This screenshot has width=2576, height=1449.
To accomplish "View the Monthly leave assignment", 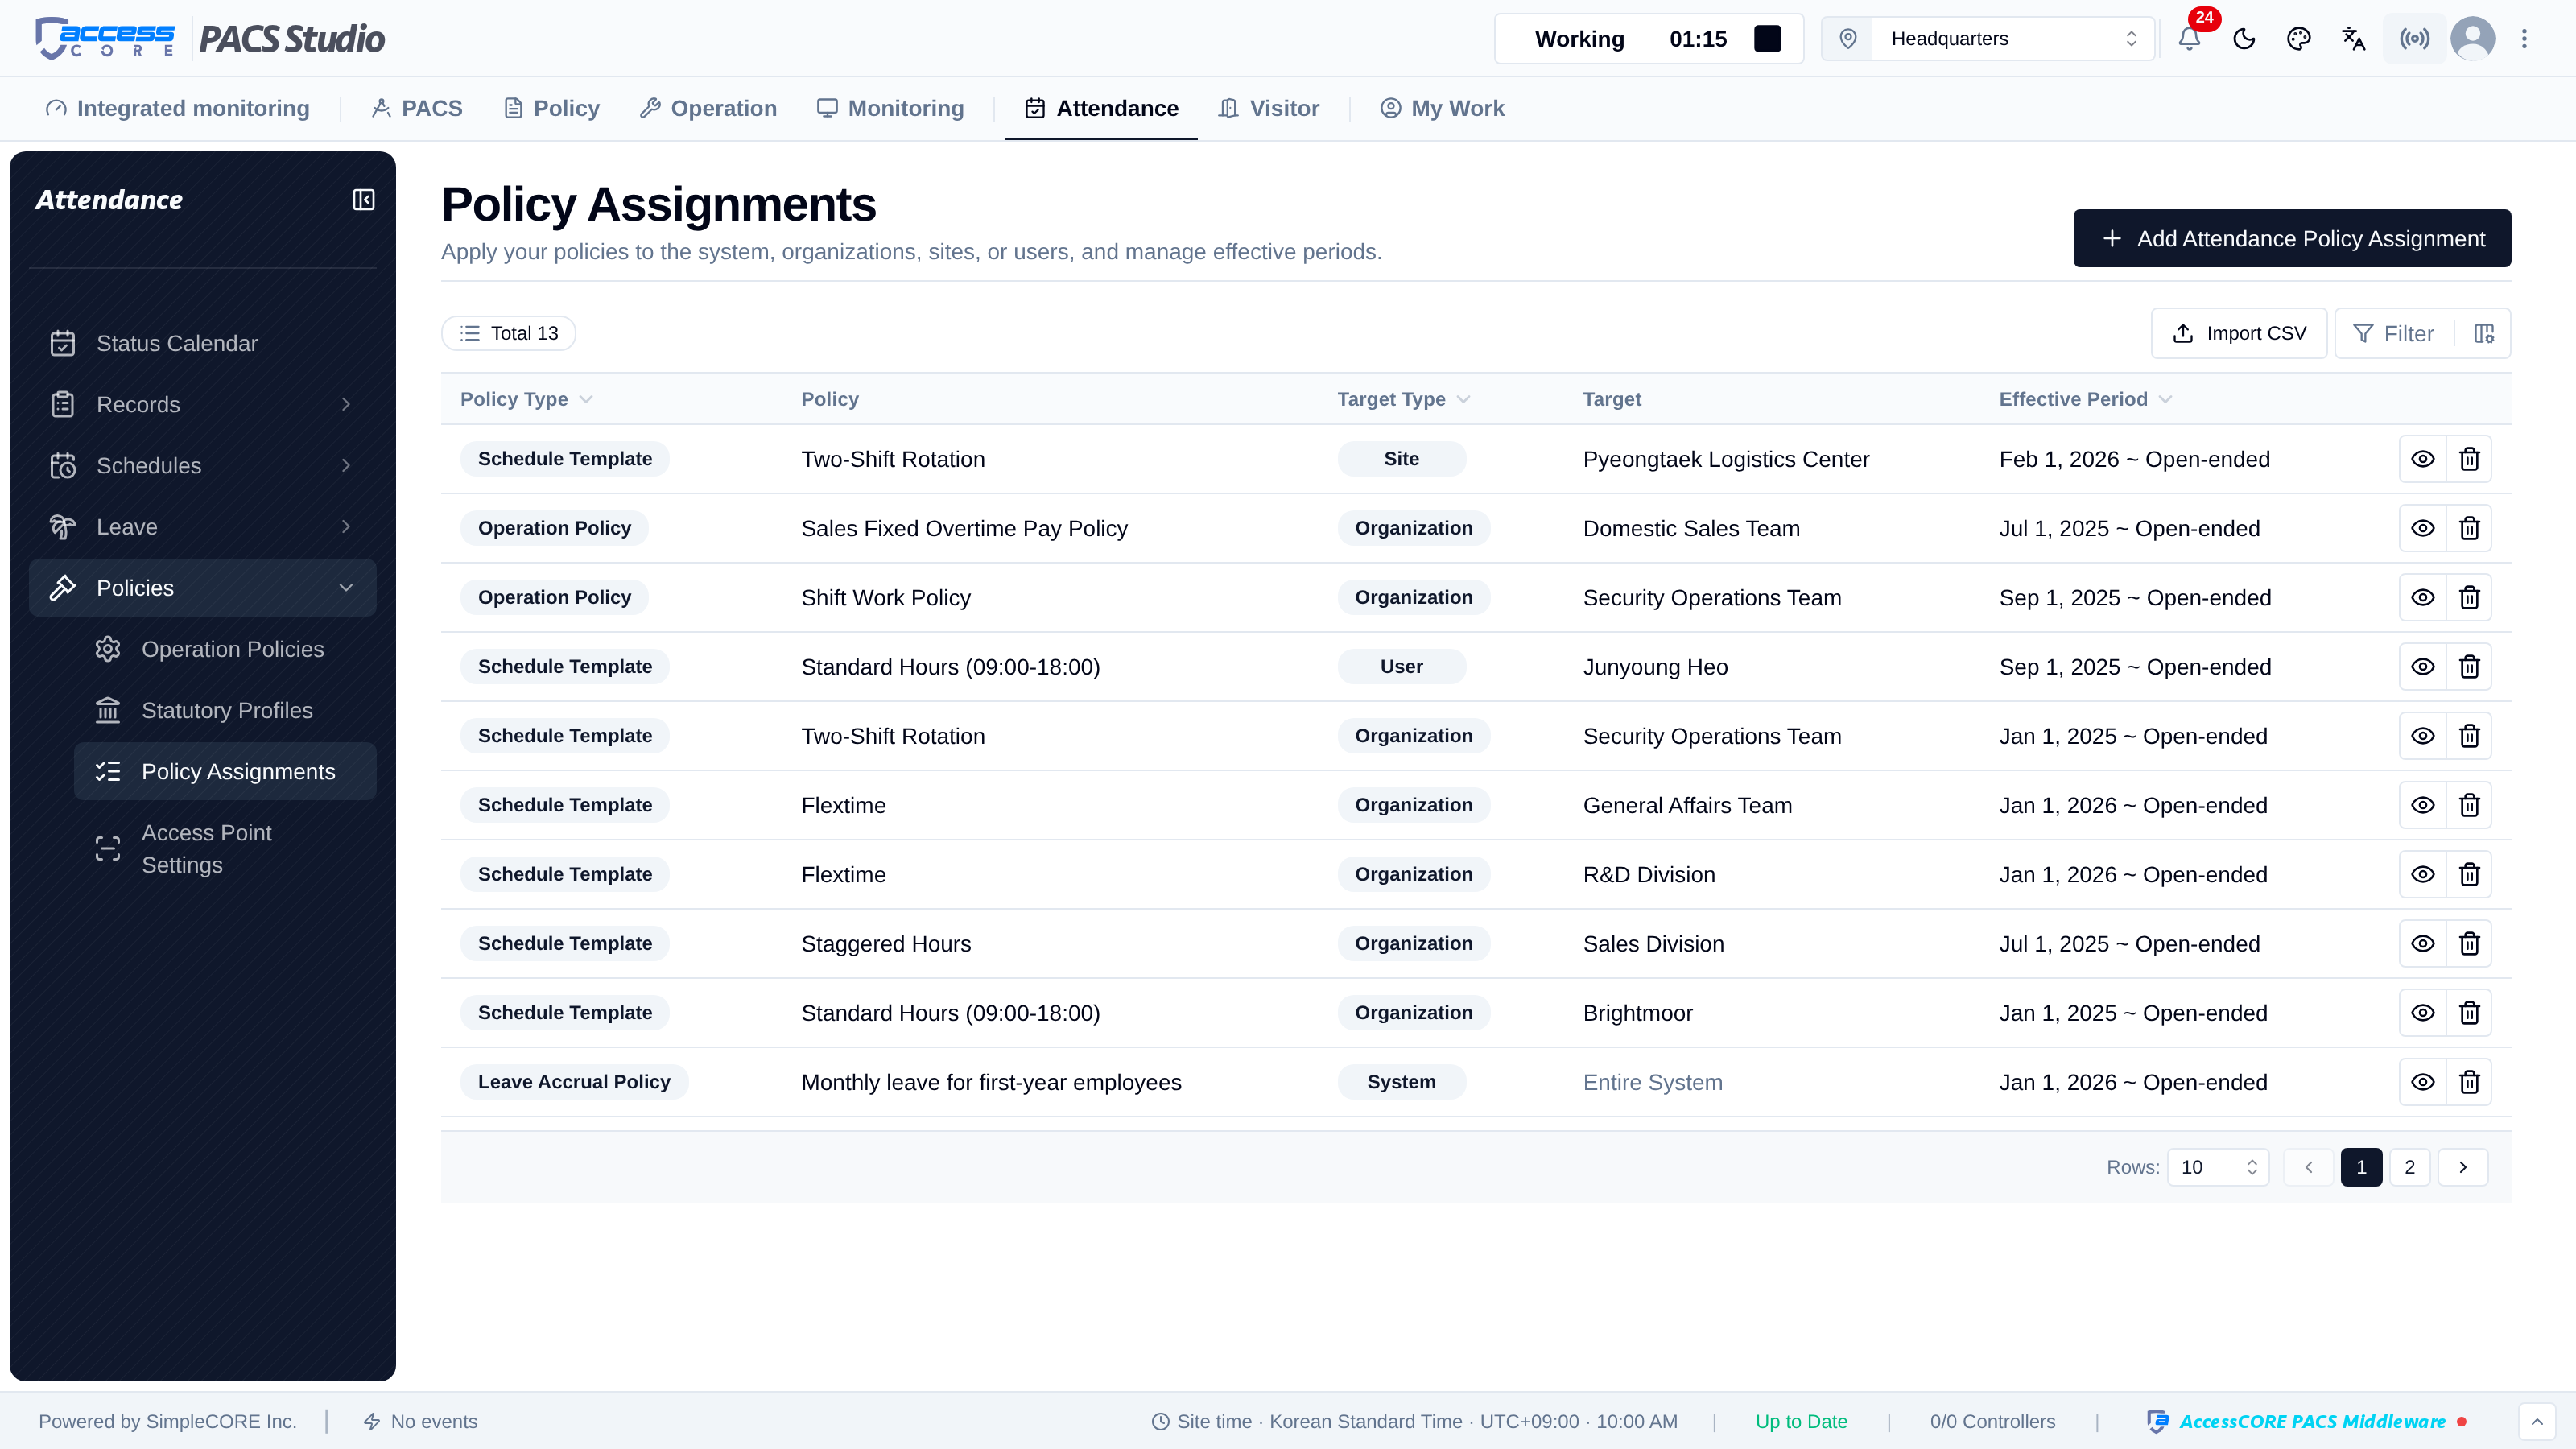I will click(x=2423, y=1082).
